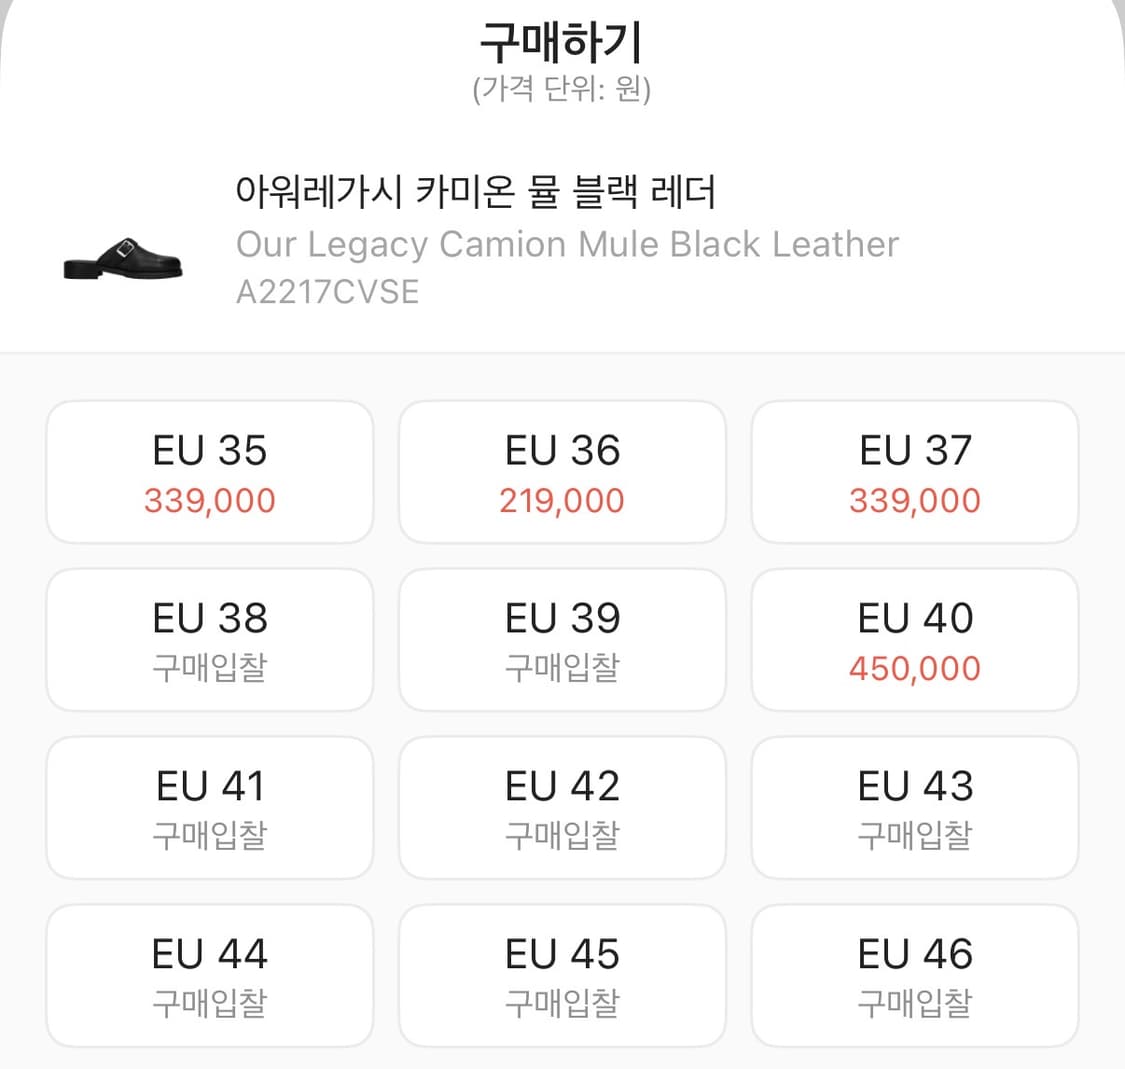The width and height of the screenshot is (1125, 1069).
Task: Select the largest size EU 46
Action: 914,975
